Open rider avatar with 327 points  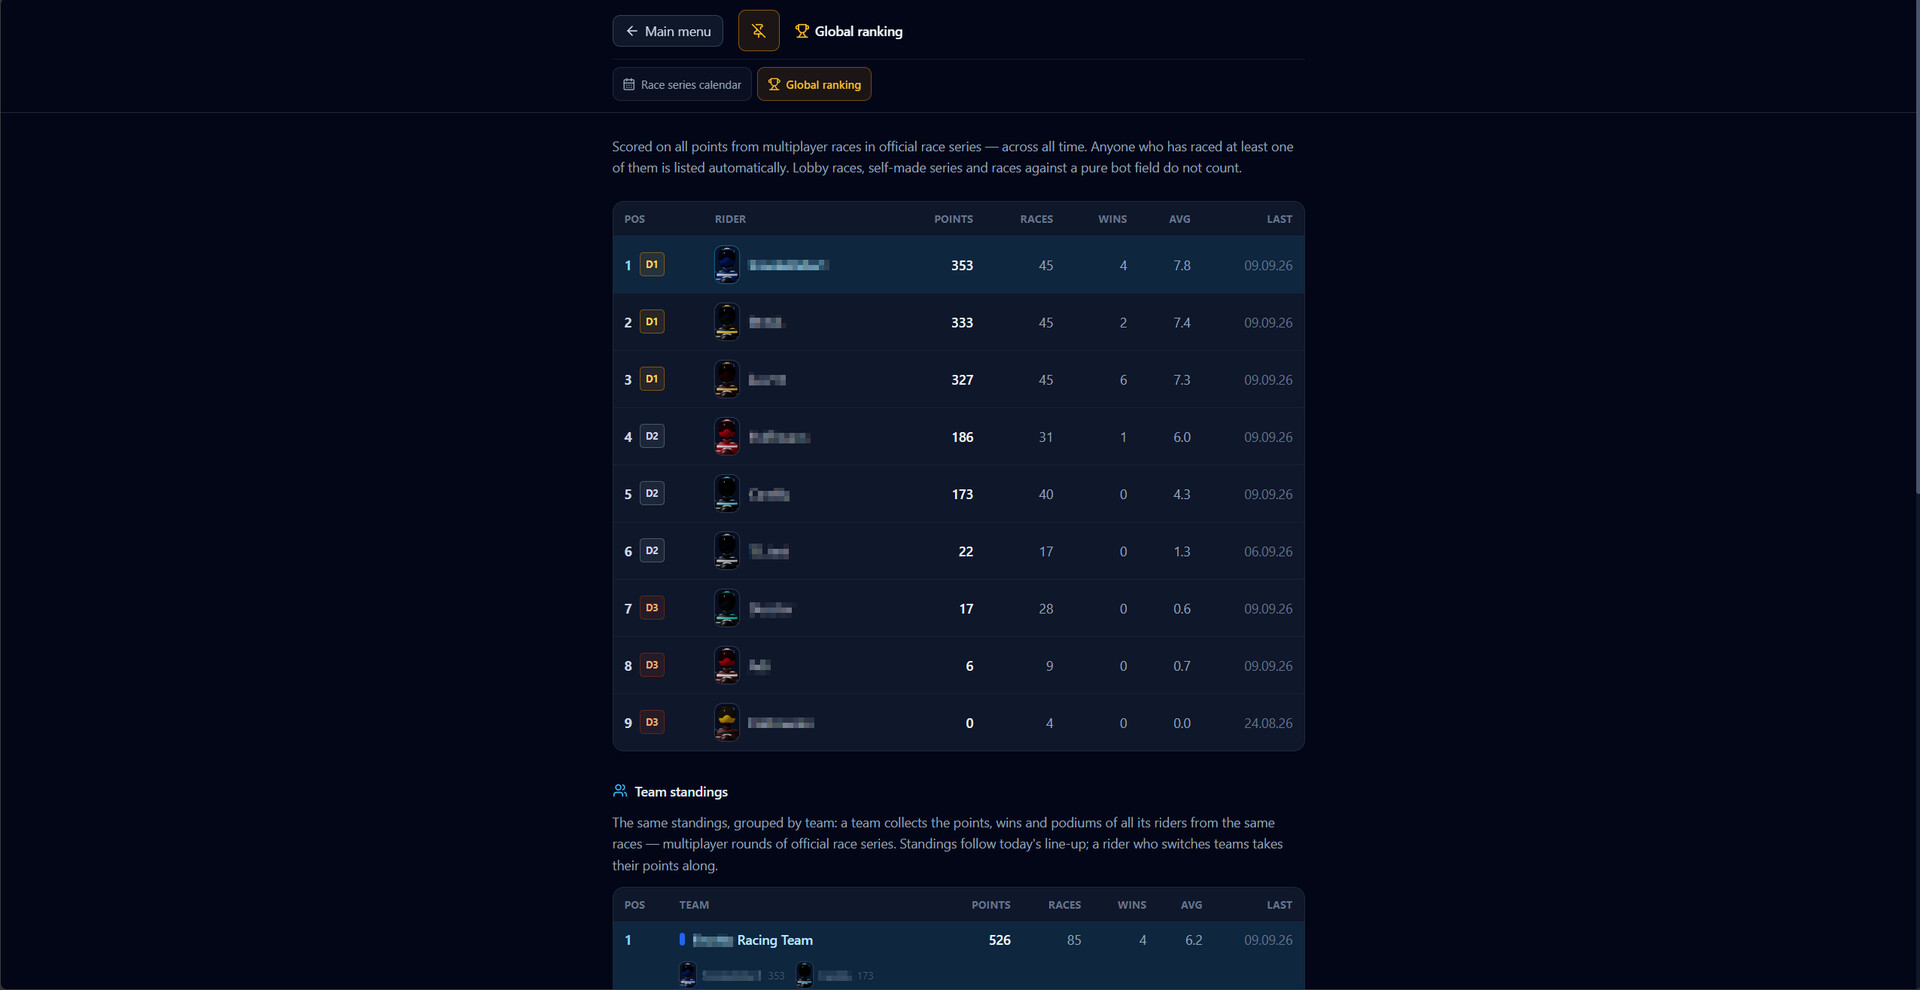click(x=727, y=379)
